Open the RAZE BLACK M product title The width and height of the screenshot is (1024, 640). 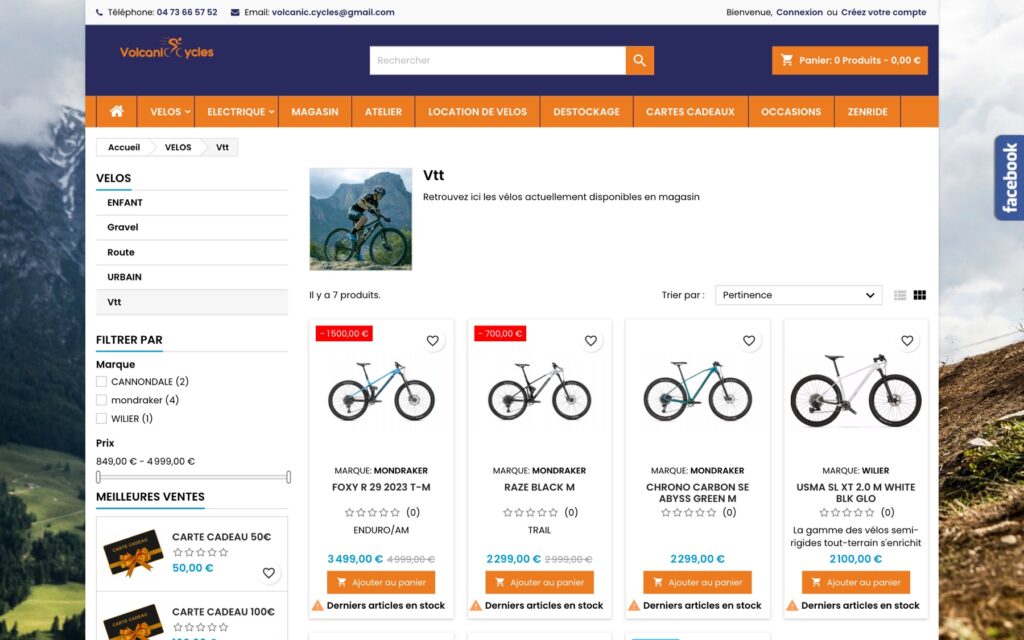coord(539,487)
